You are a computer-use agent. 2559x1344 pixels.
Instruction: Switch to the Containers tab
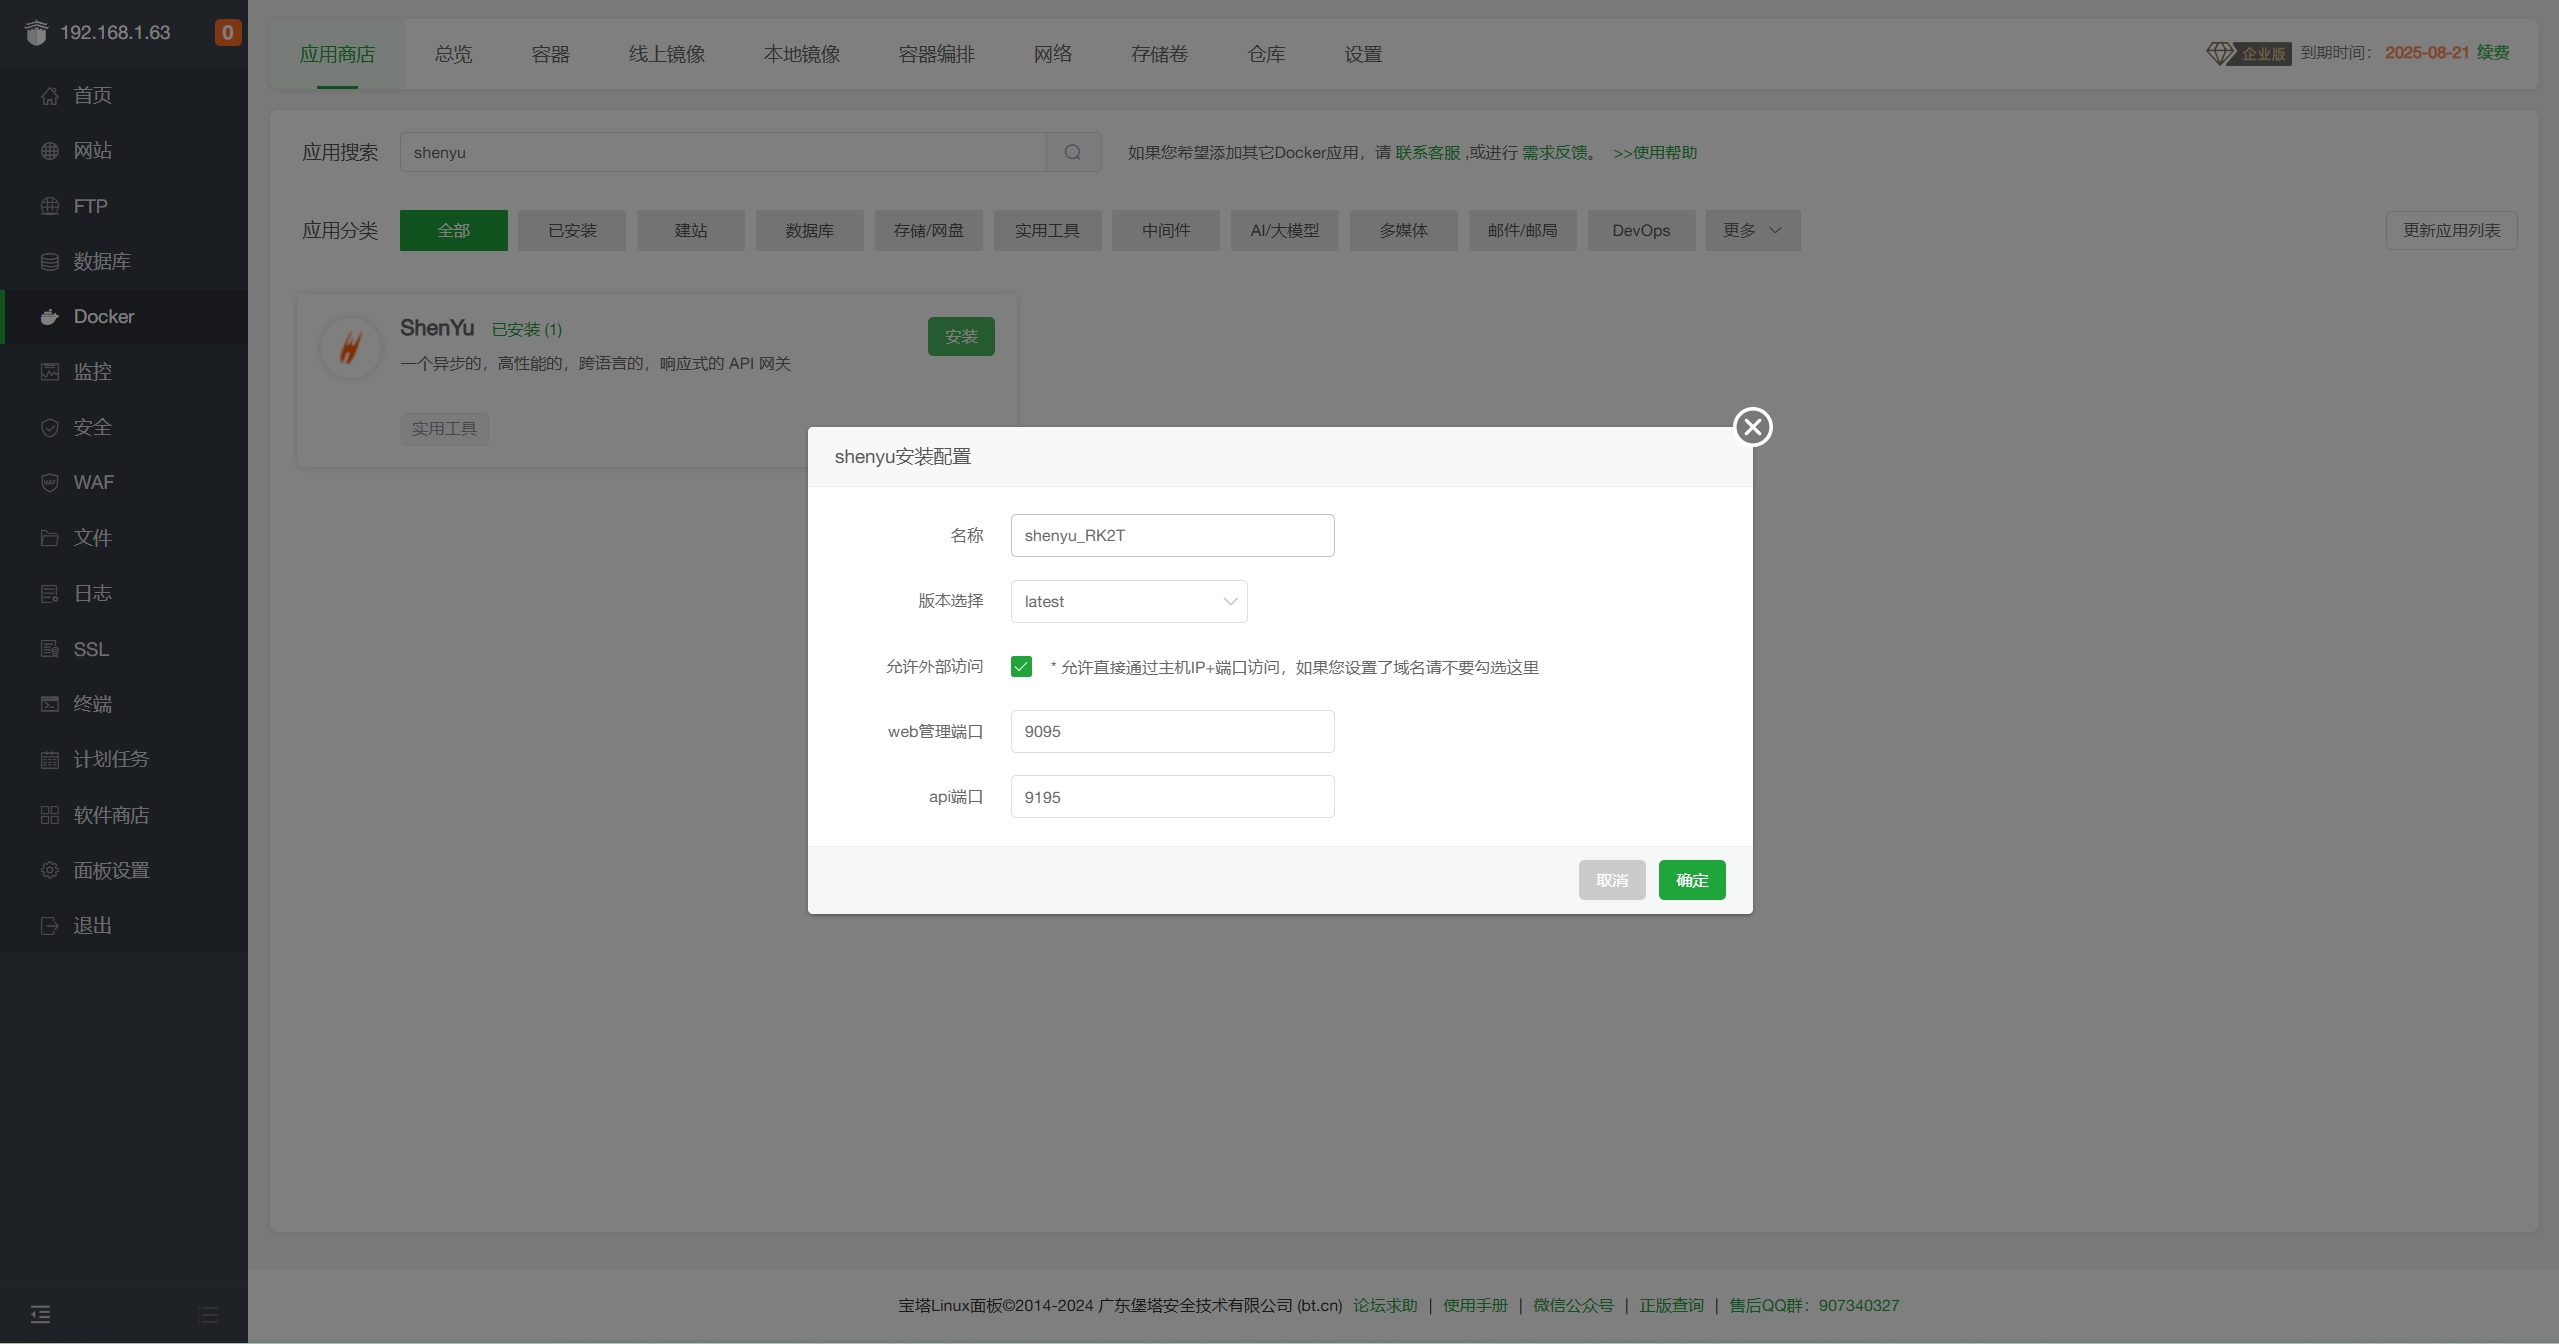tap(550, 54)
